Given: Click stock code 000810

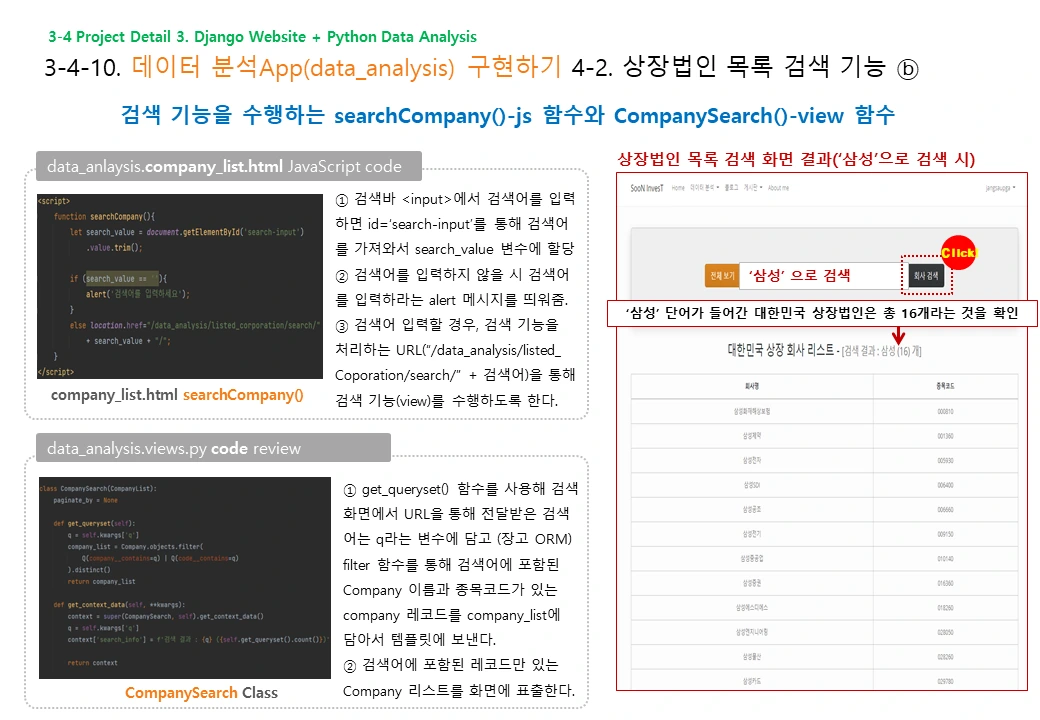Looking at the screenshot, I should 945,412.
